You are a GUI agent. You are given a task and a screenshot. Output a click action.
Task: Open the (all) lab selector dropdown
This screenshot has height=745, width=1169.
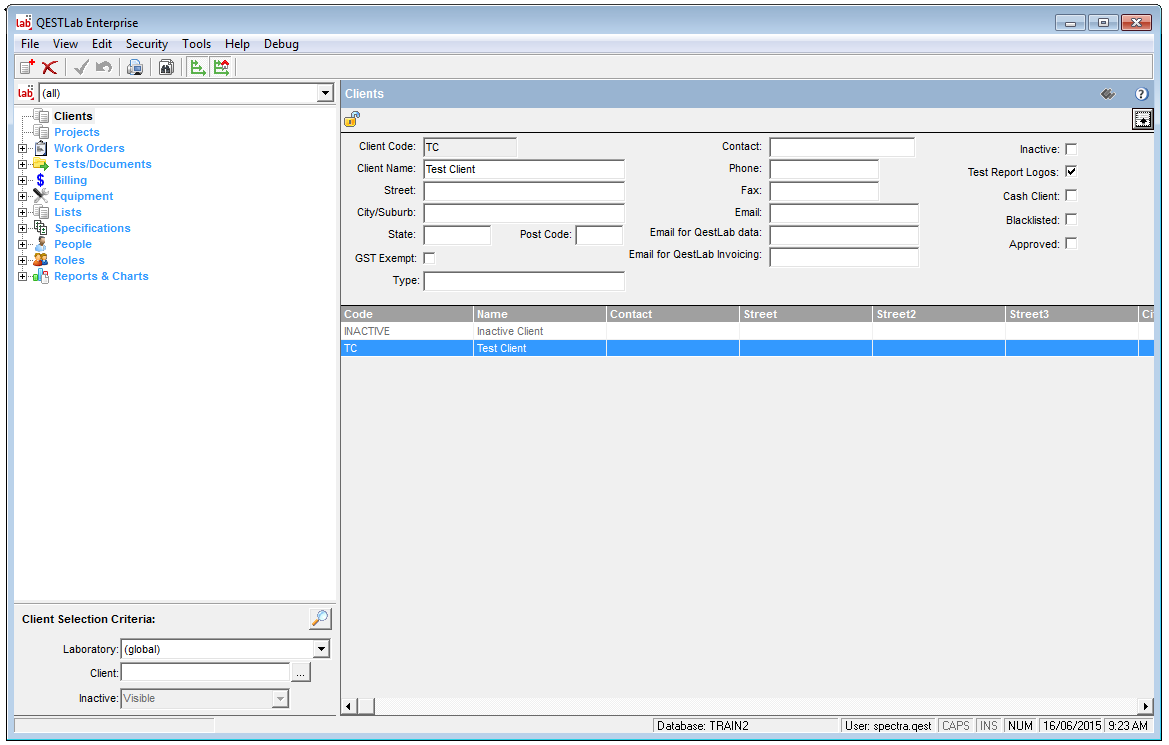[x=324, y=93]
